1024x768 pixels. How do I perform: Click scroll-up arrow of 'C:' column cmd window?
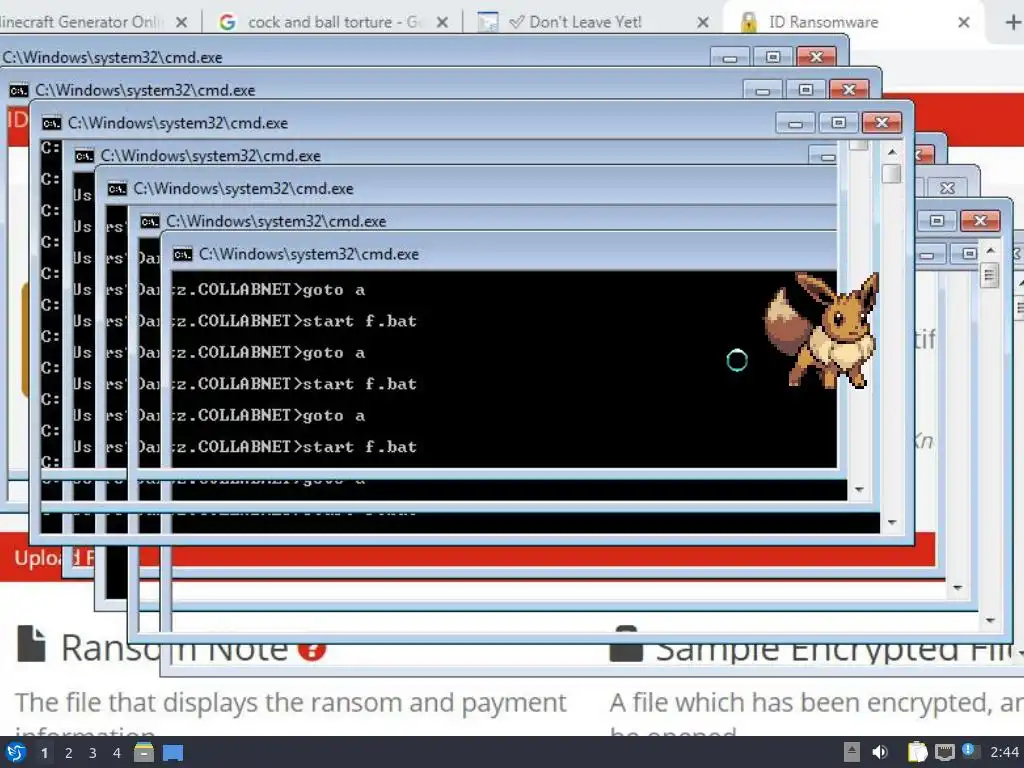[x=892, y=152]
